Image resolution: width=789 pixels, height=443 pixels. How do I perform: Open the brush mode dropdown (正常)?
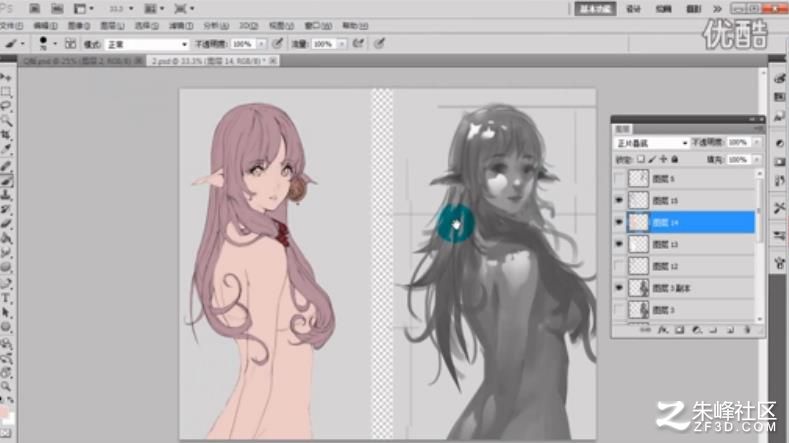tap(146, 44)
